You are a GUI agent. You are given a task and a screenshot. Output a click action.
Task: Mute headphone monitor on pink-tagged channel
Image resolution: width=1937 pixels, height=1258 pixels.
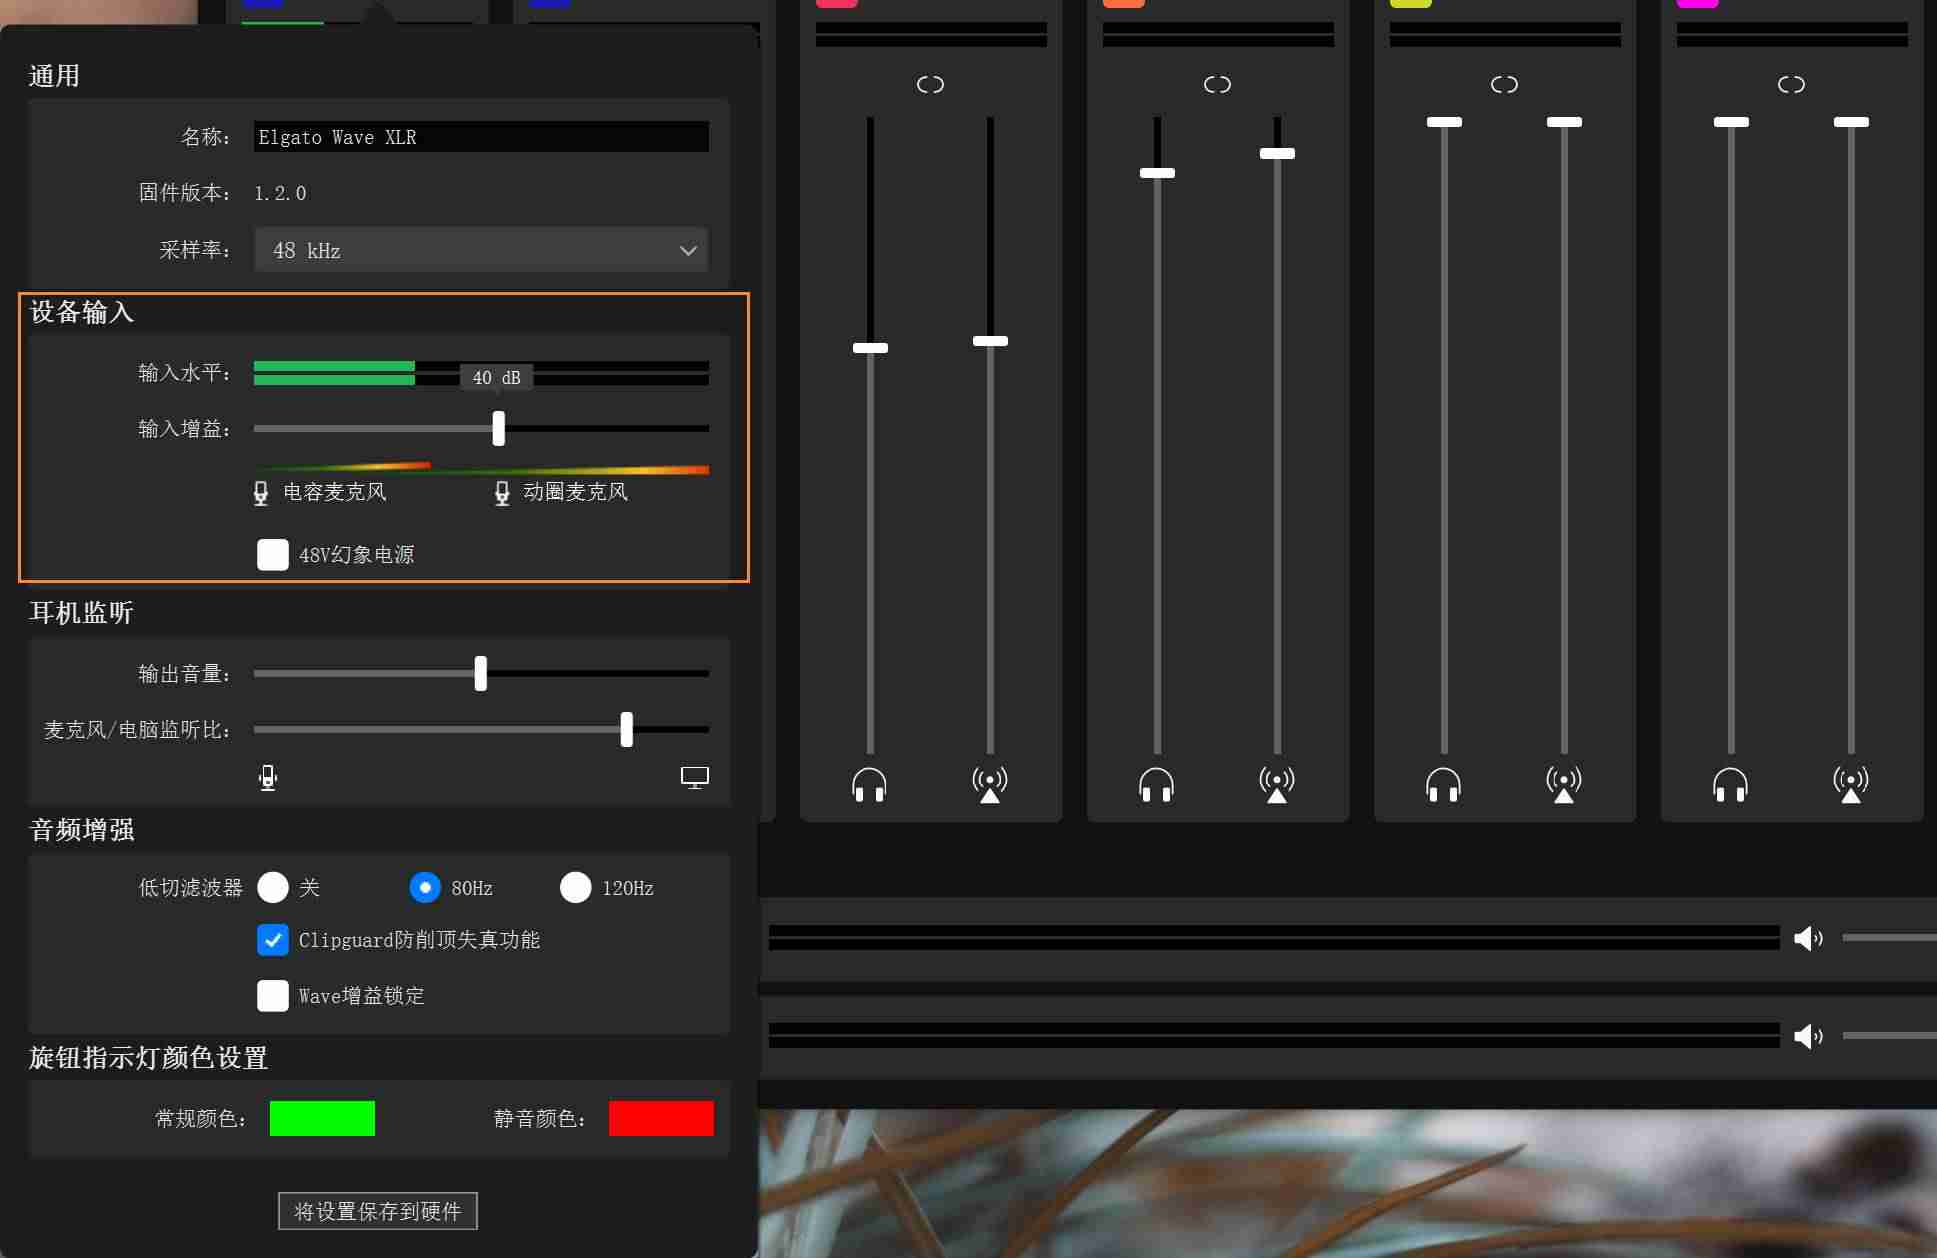[x=869, y=785]
